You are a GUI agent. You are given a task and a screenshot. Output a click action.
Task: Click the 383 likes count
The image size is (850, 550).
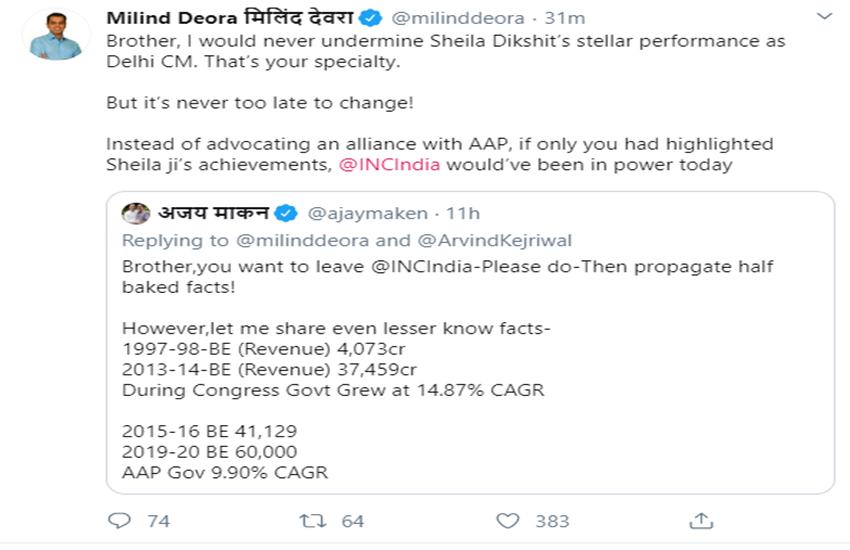[x=552, y=521]
